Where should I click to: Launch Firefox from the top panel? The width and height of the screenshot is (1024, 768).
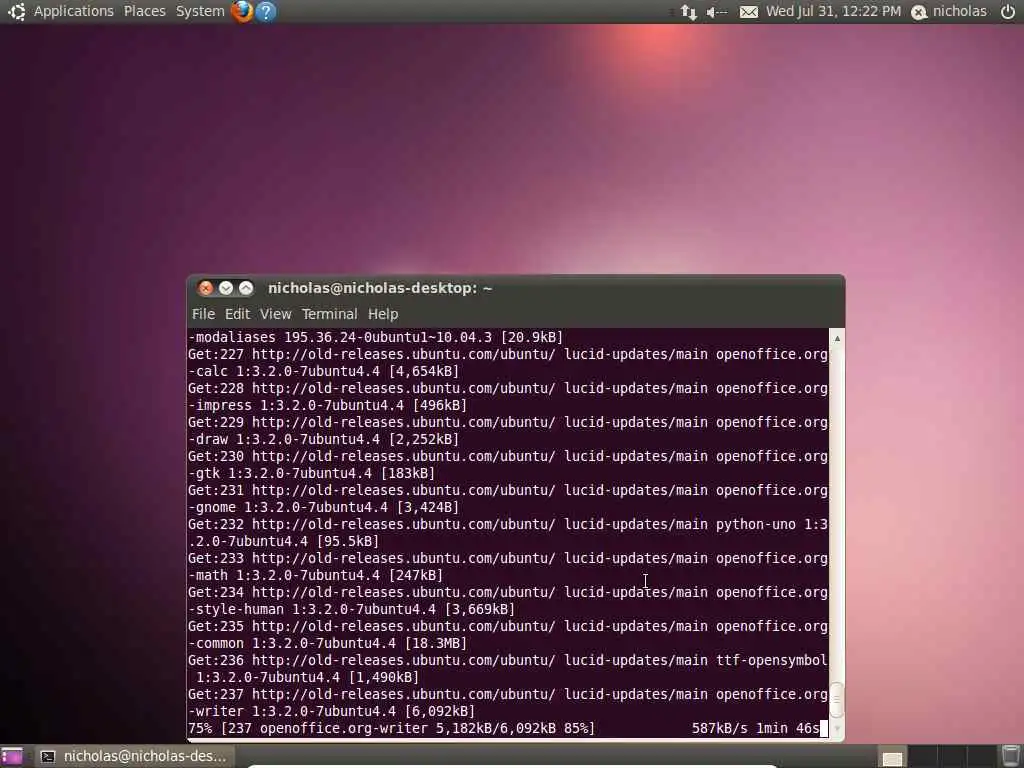coord(242,11)
